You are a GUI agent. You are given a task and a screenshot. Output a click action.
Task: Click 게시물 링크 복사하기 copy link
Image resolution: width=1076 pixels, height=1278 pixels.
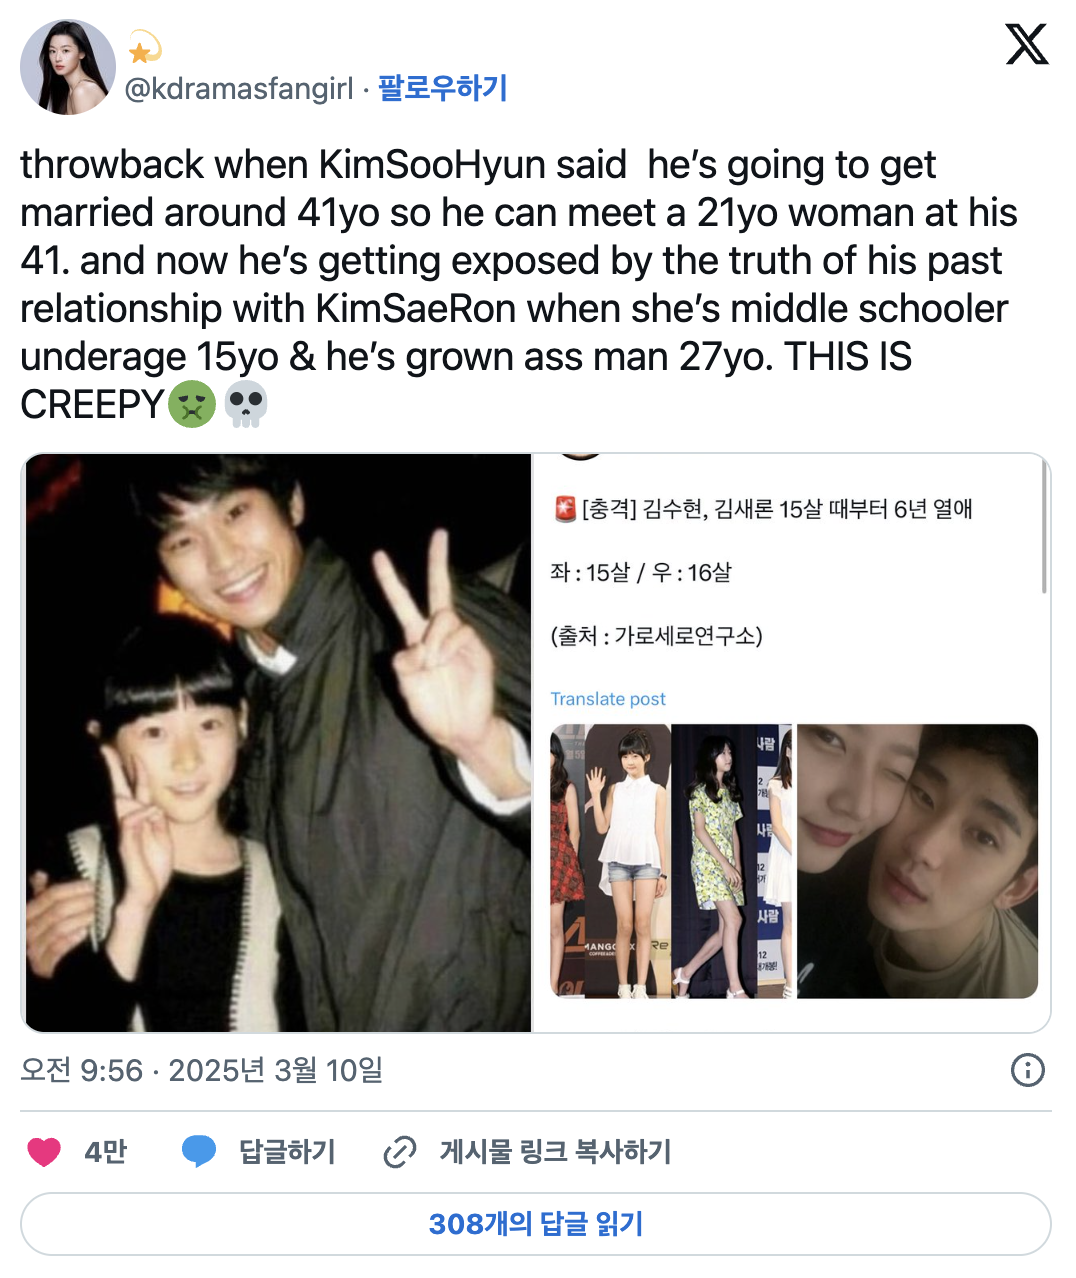tap(556, 1152)
